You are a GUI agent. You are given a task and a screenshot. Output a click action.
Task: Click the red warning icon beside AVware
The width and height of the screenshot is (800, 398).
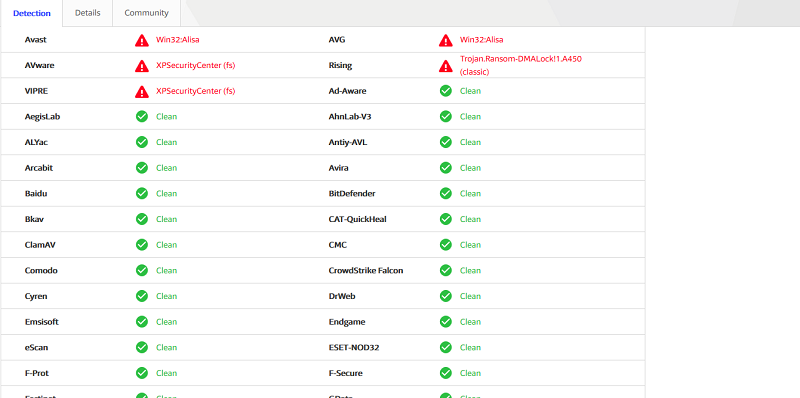[x=142, y=66]
